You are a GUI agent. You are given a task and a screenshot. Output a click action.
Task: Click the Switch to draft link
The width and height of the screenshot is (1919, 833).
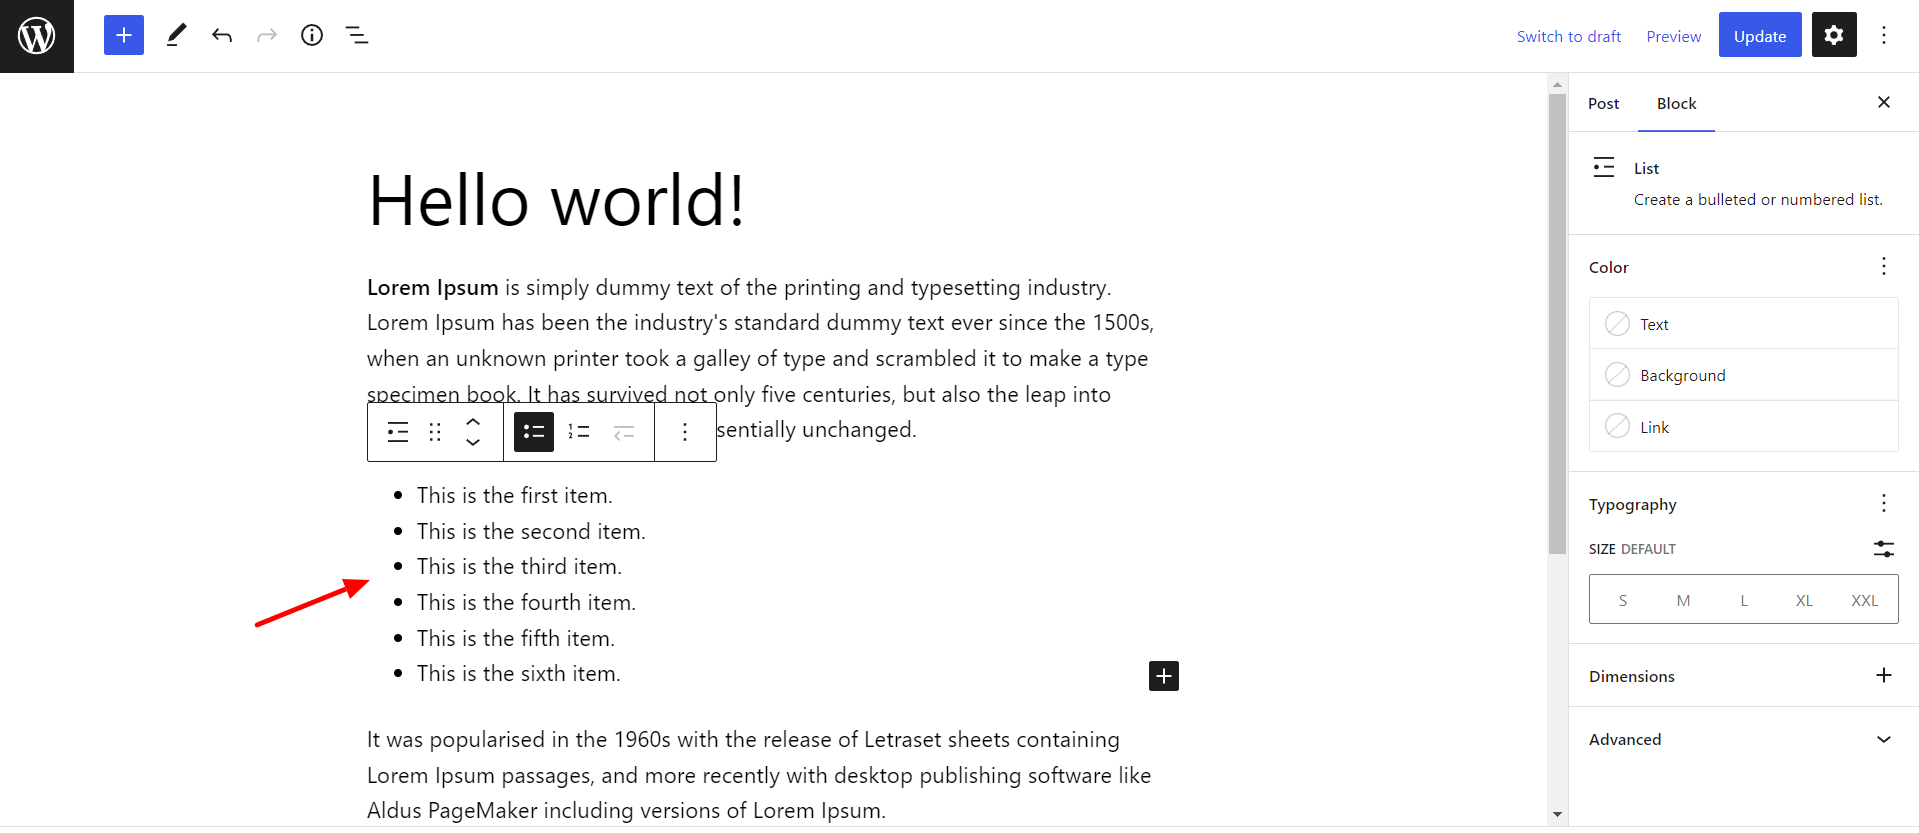[x=1569, y=36]
